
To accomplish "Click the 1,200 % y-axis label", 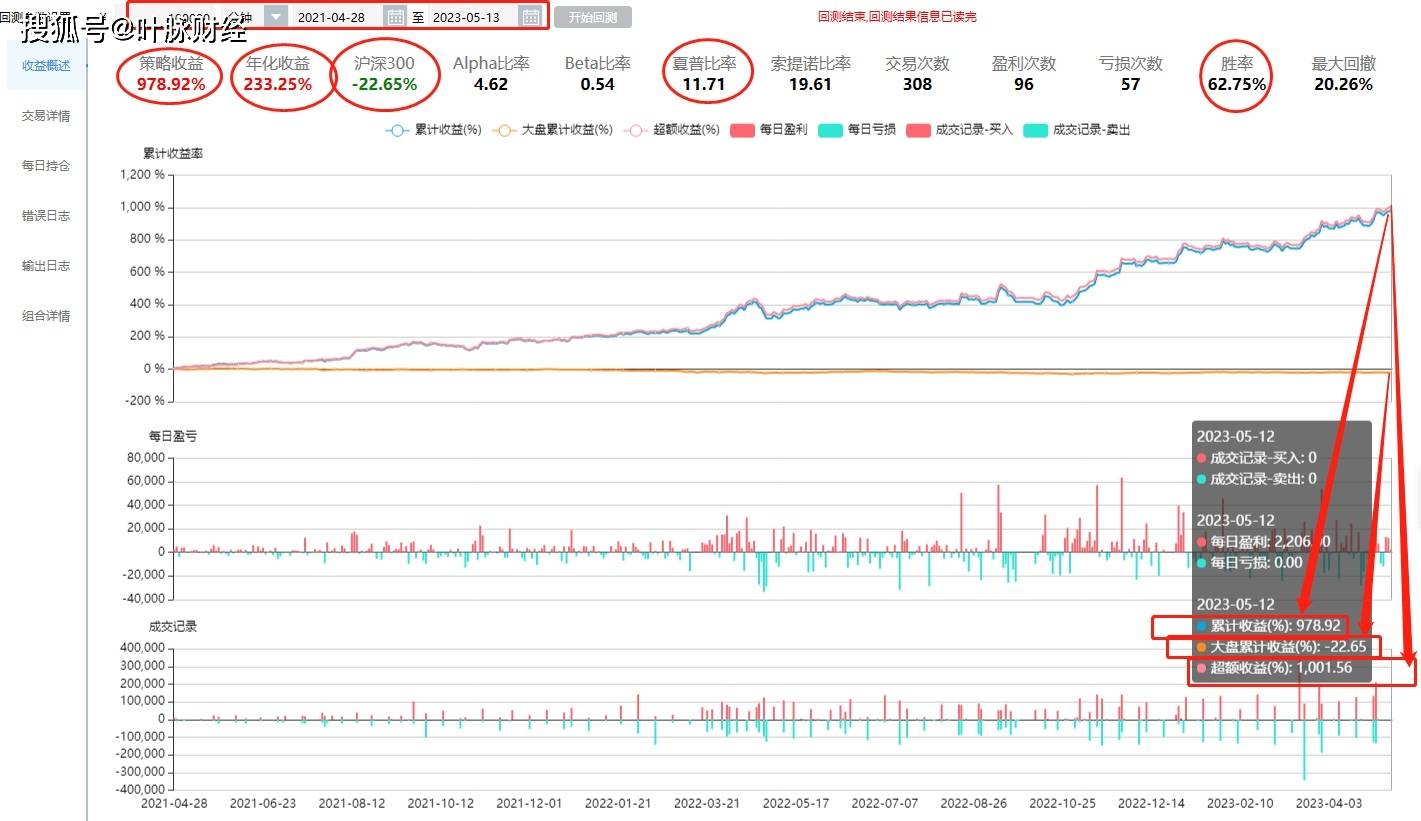I will click(x=143, y=175).
